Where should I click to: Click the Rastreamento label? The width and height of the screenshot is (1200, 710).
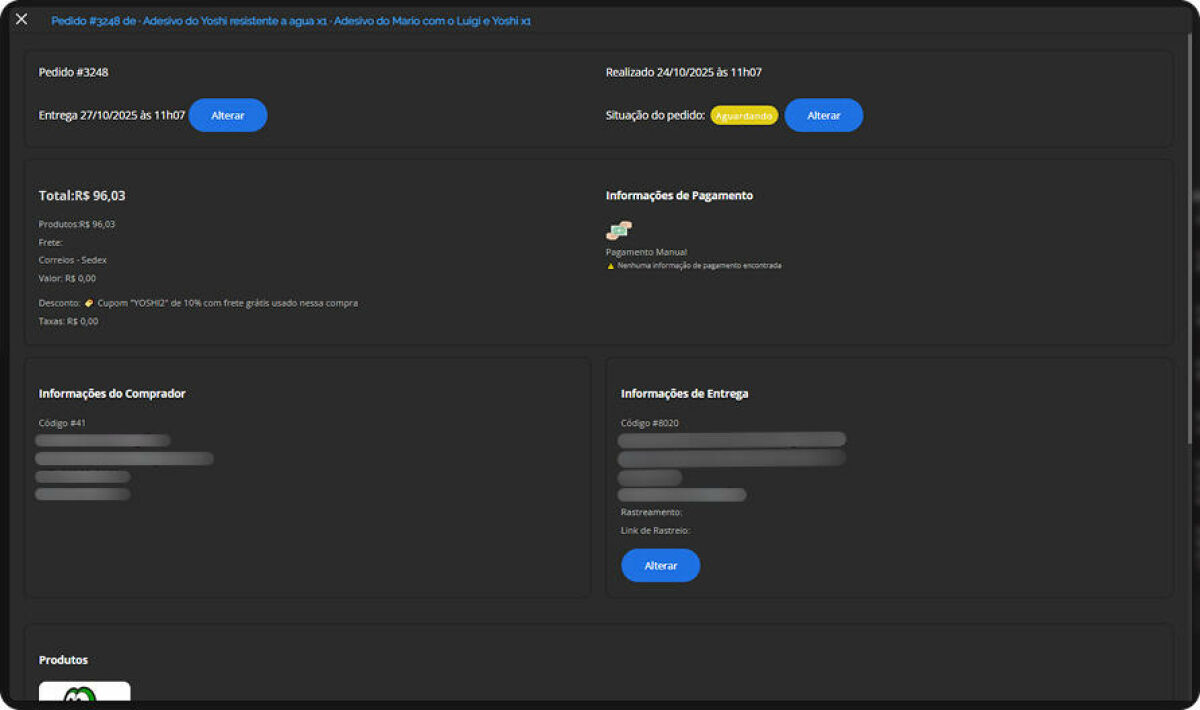649,512
